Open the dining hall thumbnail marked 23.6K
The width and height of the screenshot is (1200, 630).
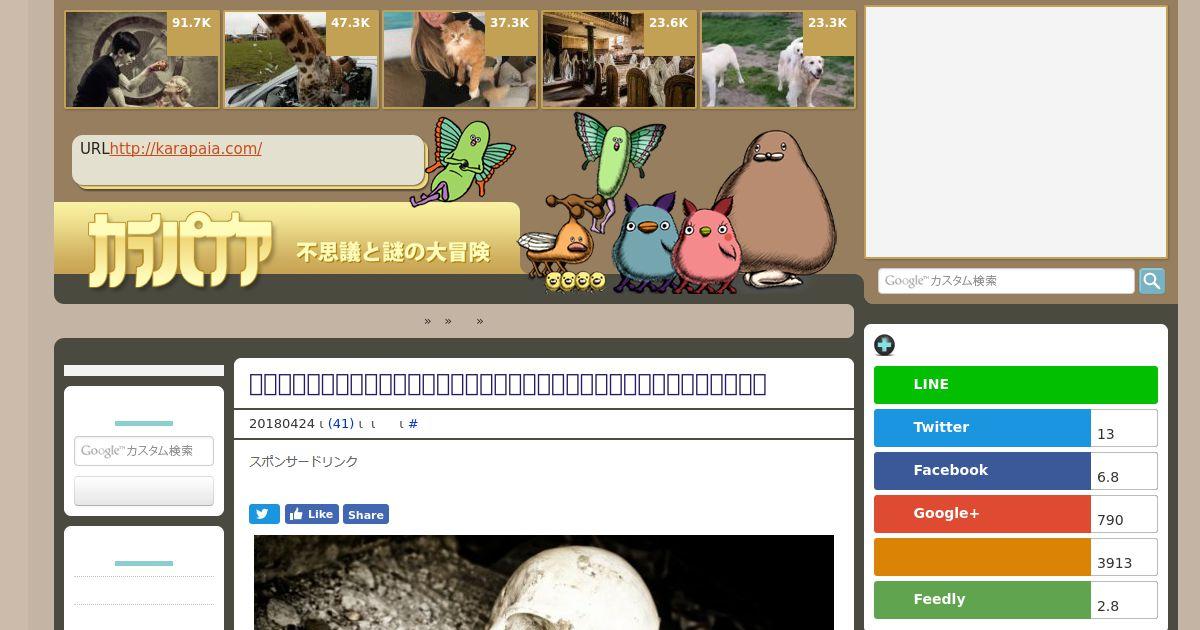619,60
